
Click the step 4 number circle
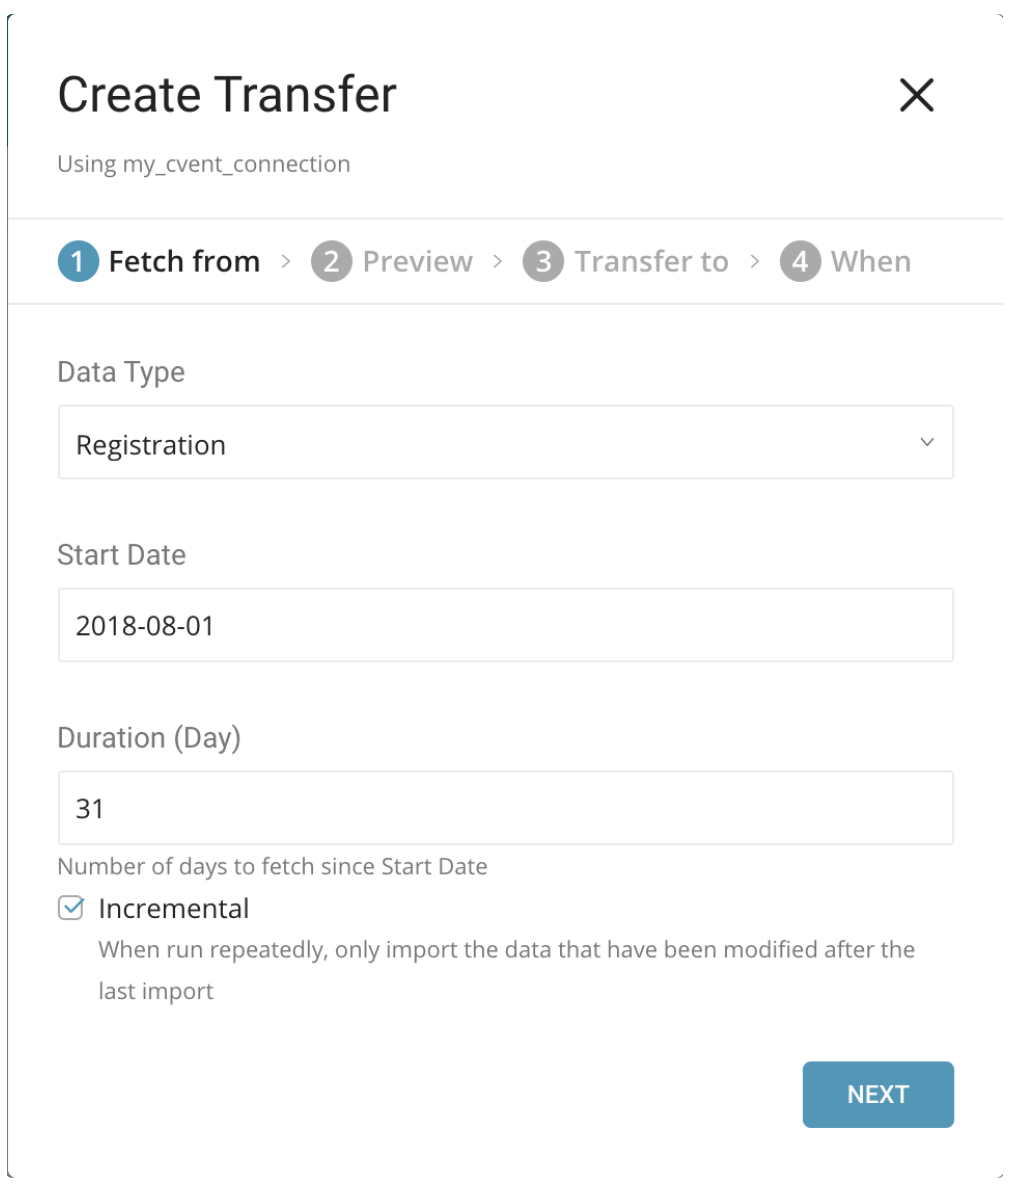800,262
